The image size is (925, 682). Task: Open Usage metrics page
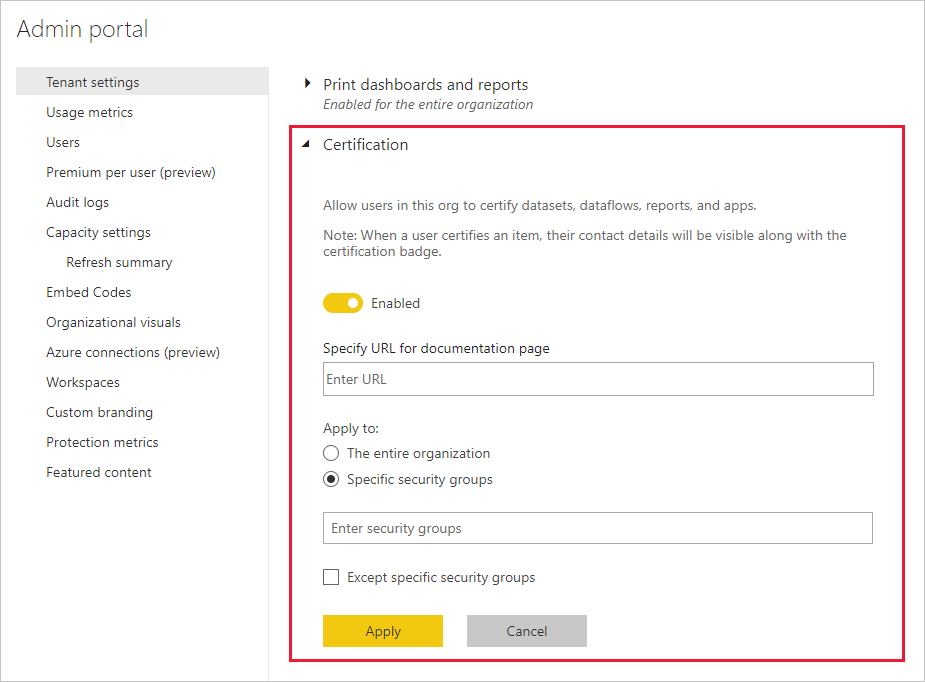click(x=89, y=112)
